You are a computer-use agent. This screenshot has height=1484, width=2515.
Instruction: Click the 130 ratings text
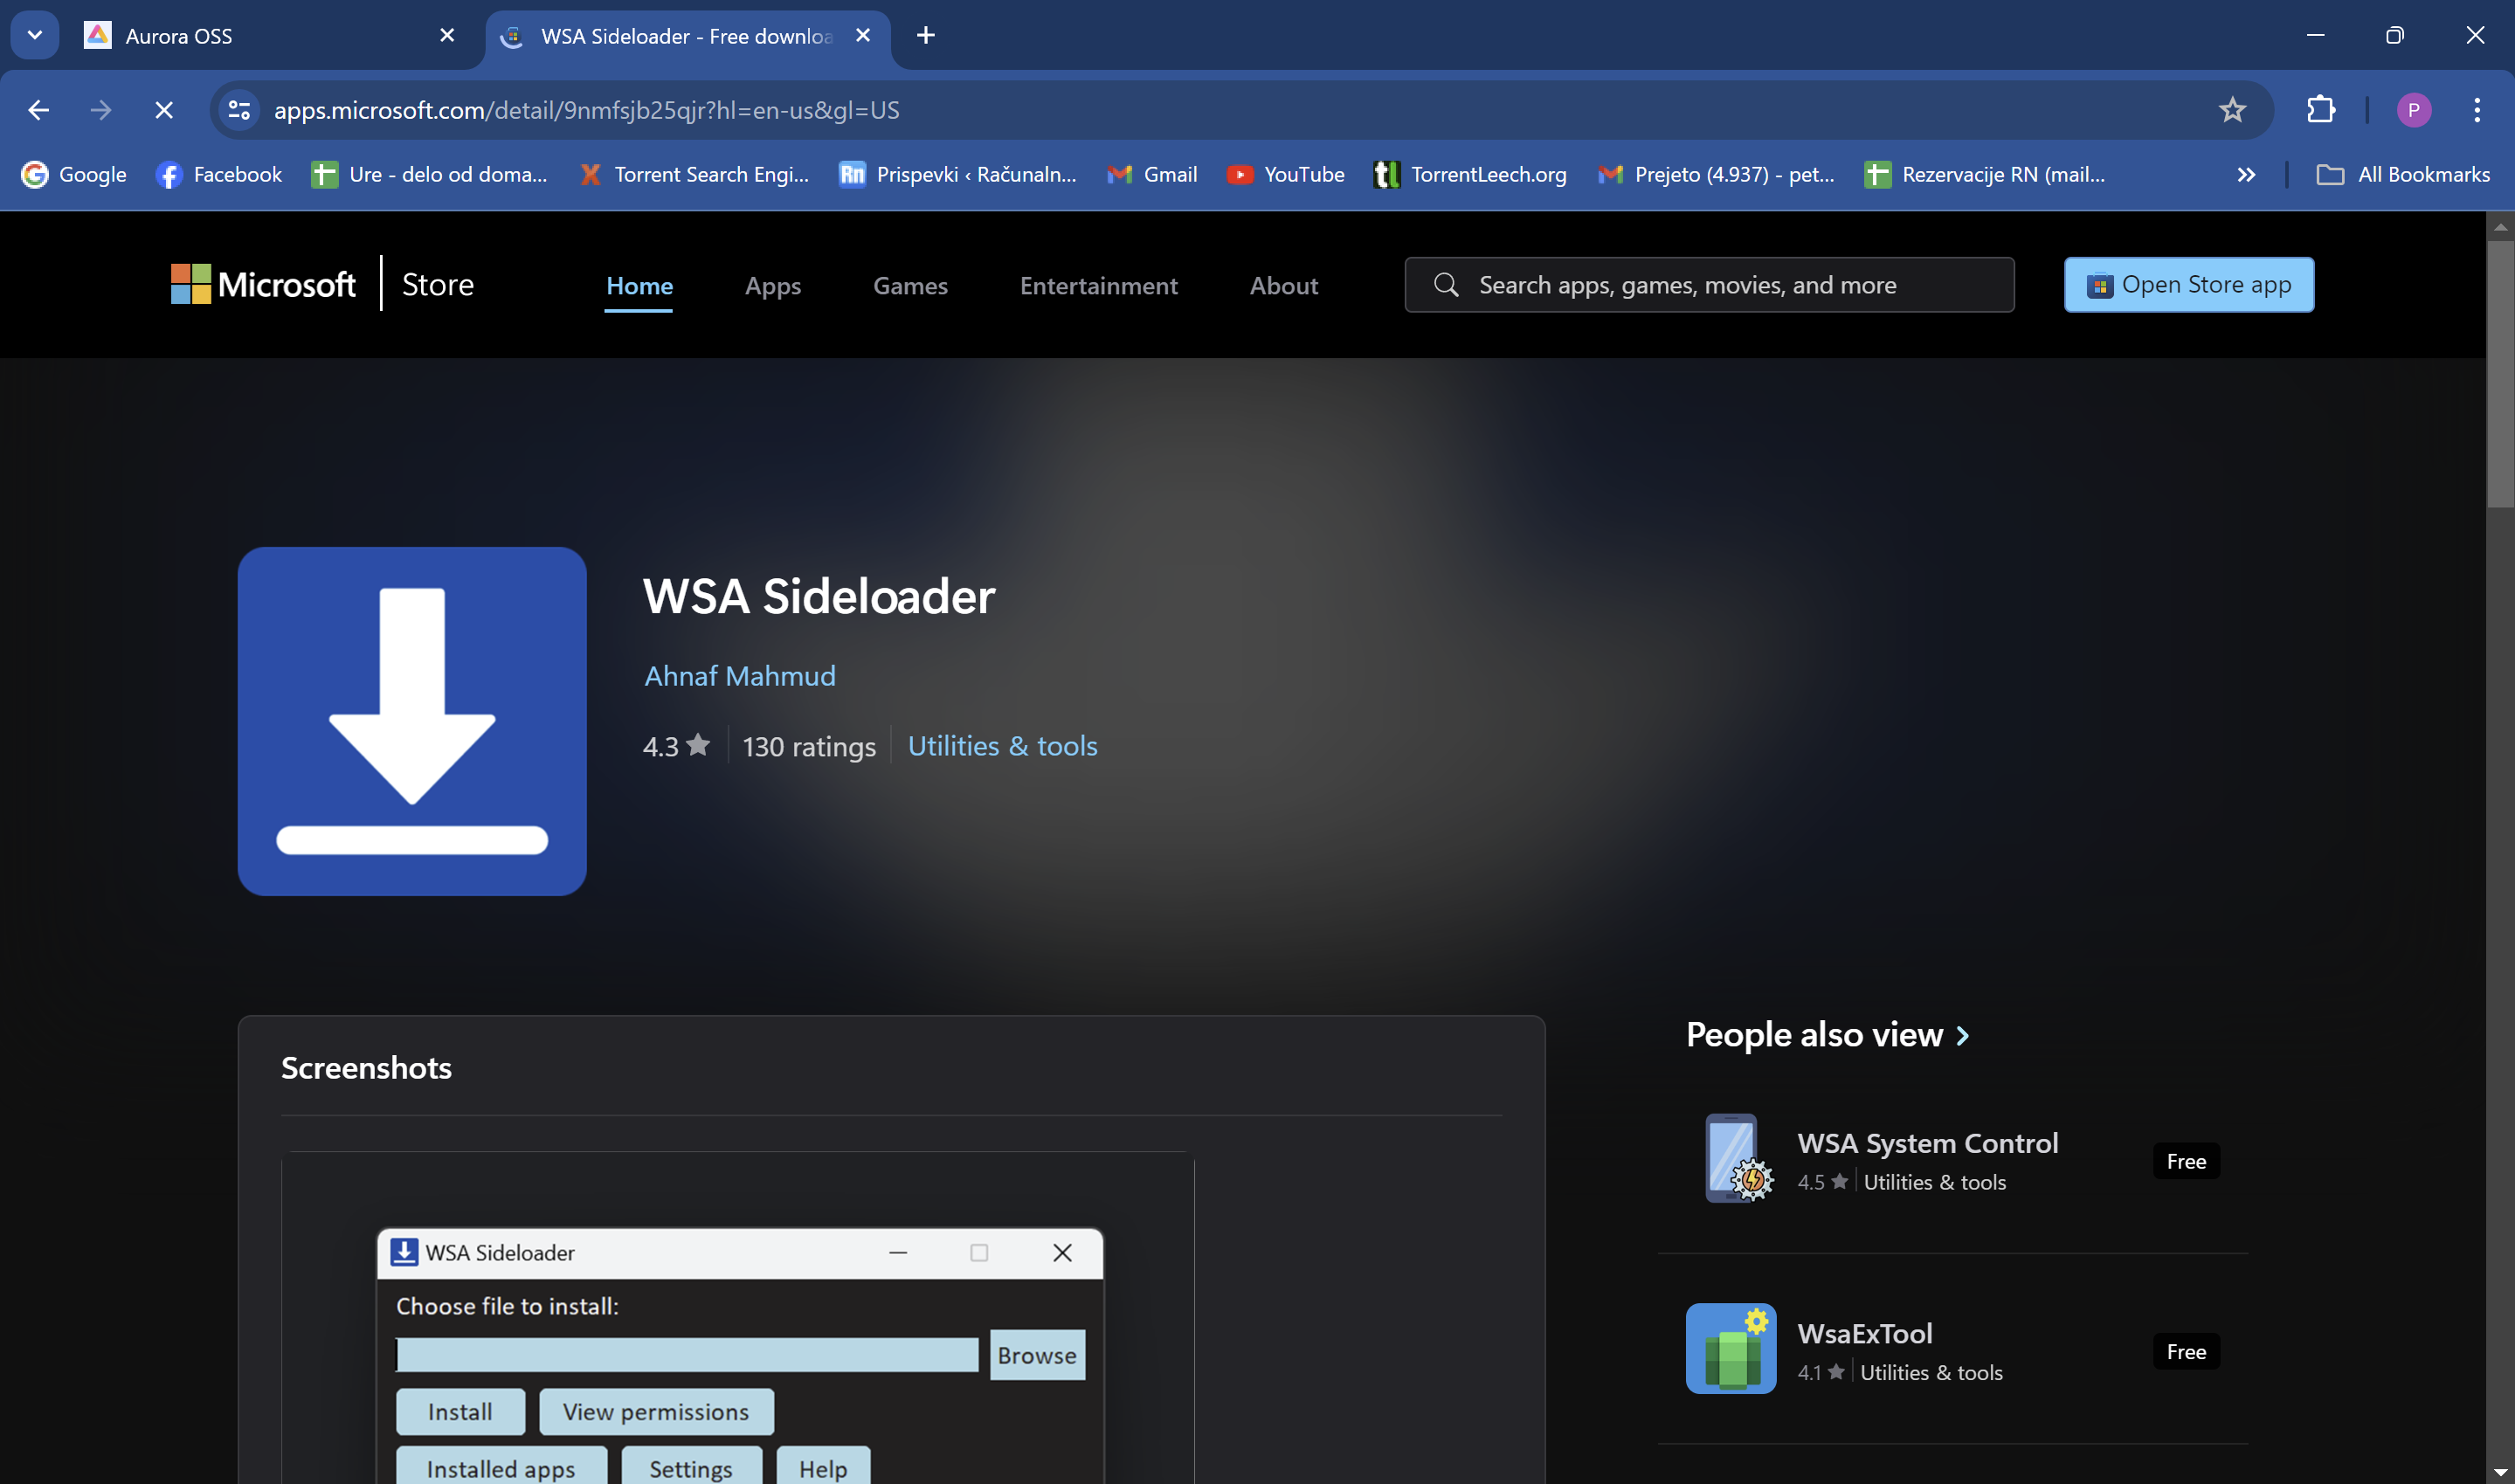809,746
